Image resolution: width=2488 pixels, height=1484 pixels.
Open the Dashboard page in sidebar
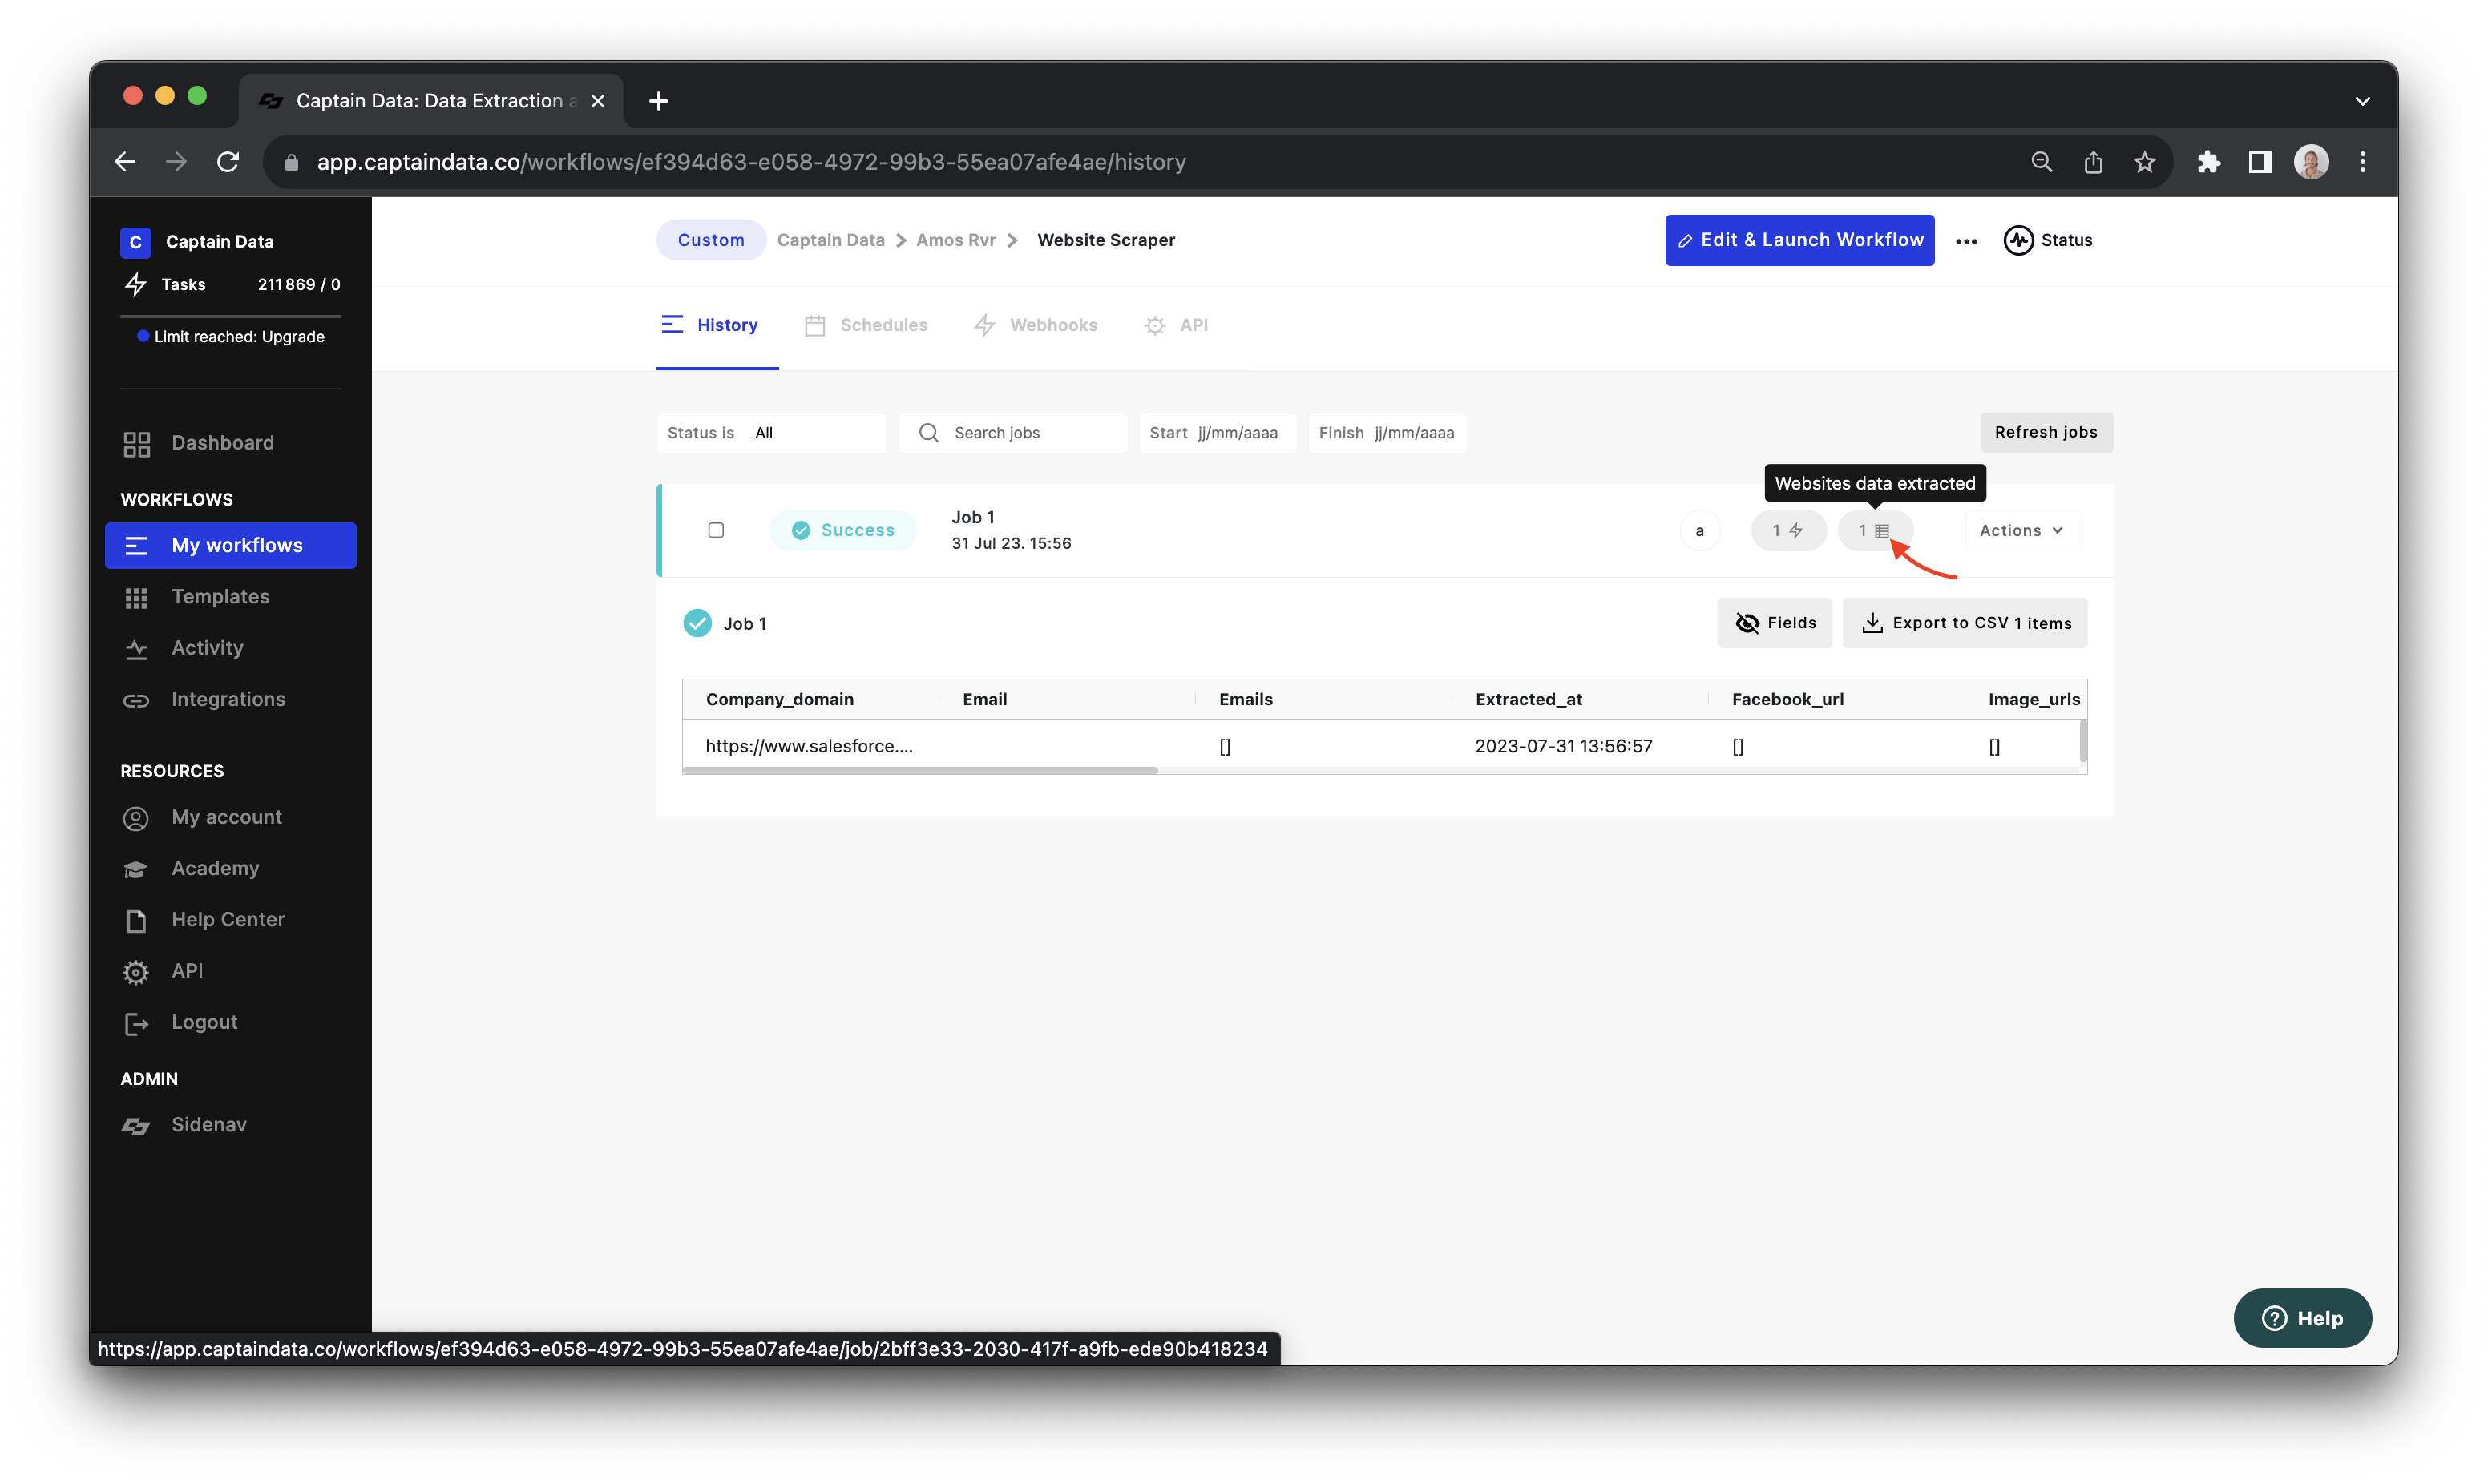[197, 443]
